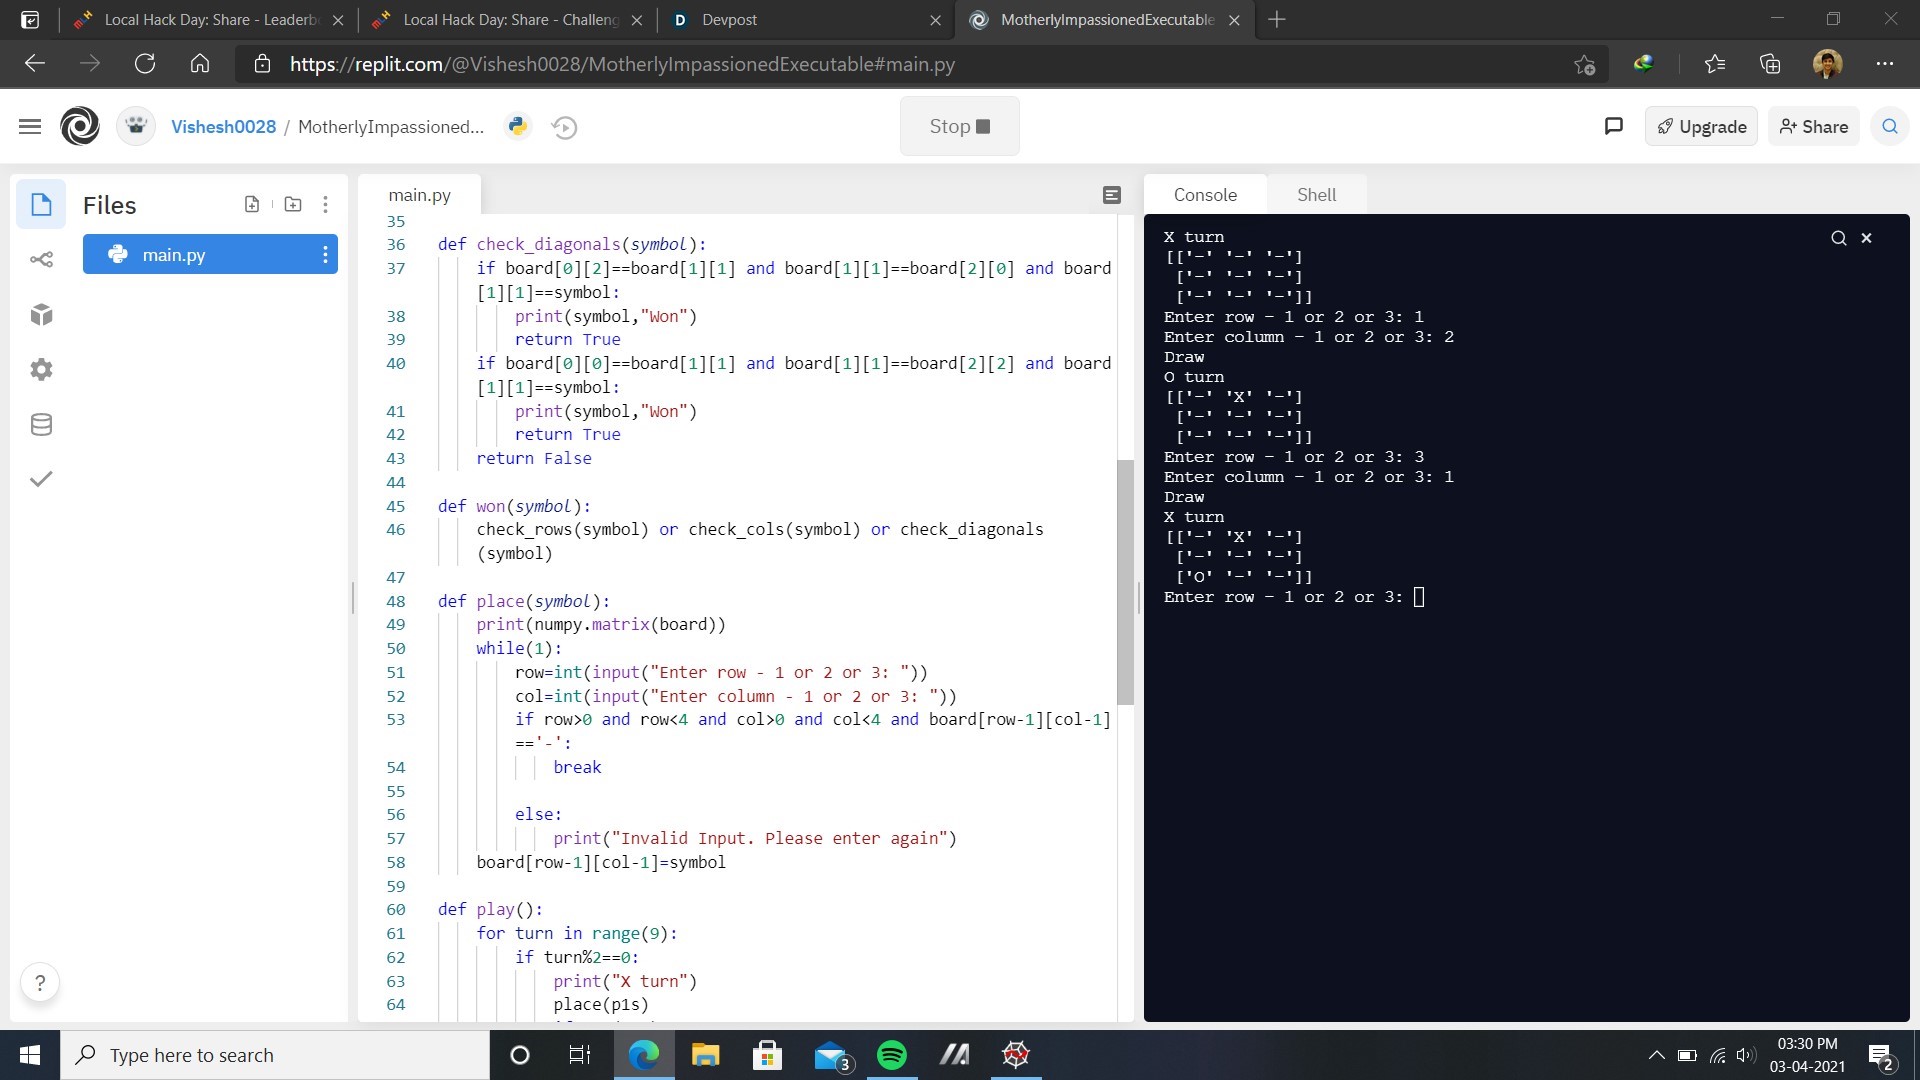Open the Packages cube icon
Image resolution: width=1920 pixels, height=1080 pixels.
pos(41,315)
